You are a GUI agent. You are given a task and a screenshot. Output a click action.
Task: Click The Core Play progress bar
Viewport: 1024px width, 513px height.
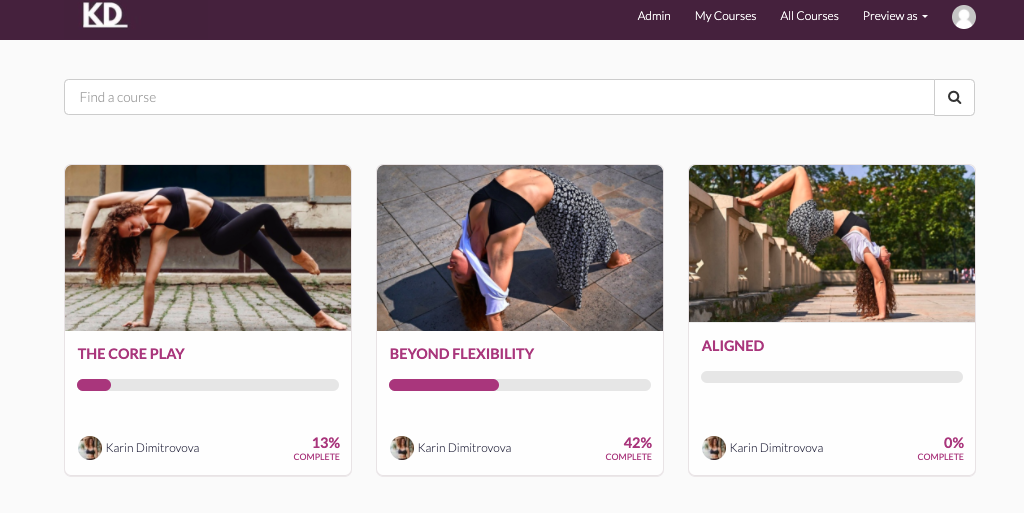208,385
